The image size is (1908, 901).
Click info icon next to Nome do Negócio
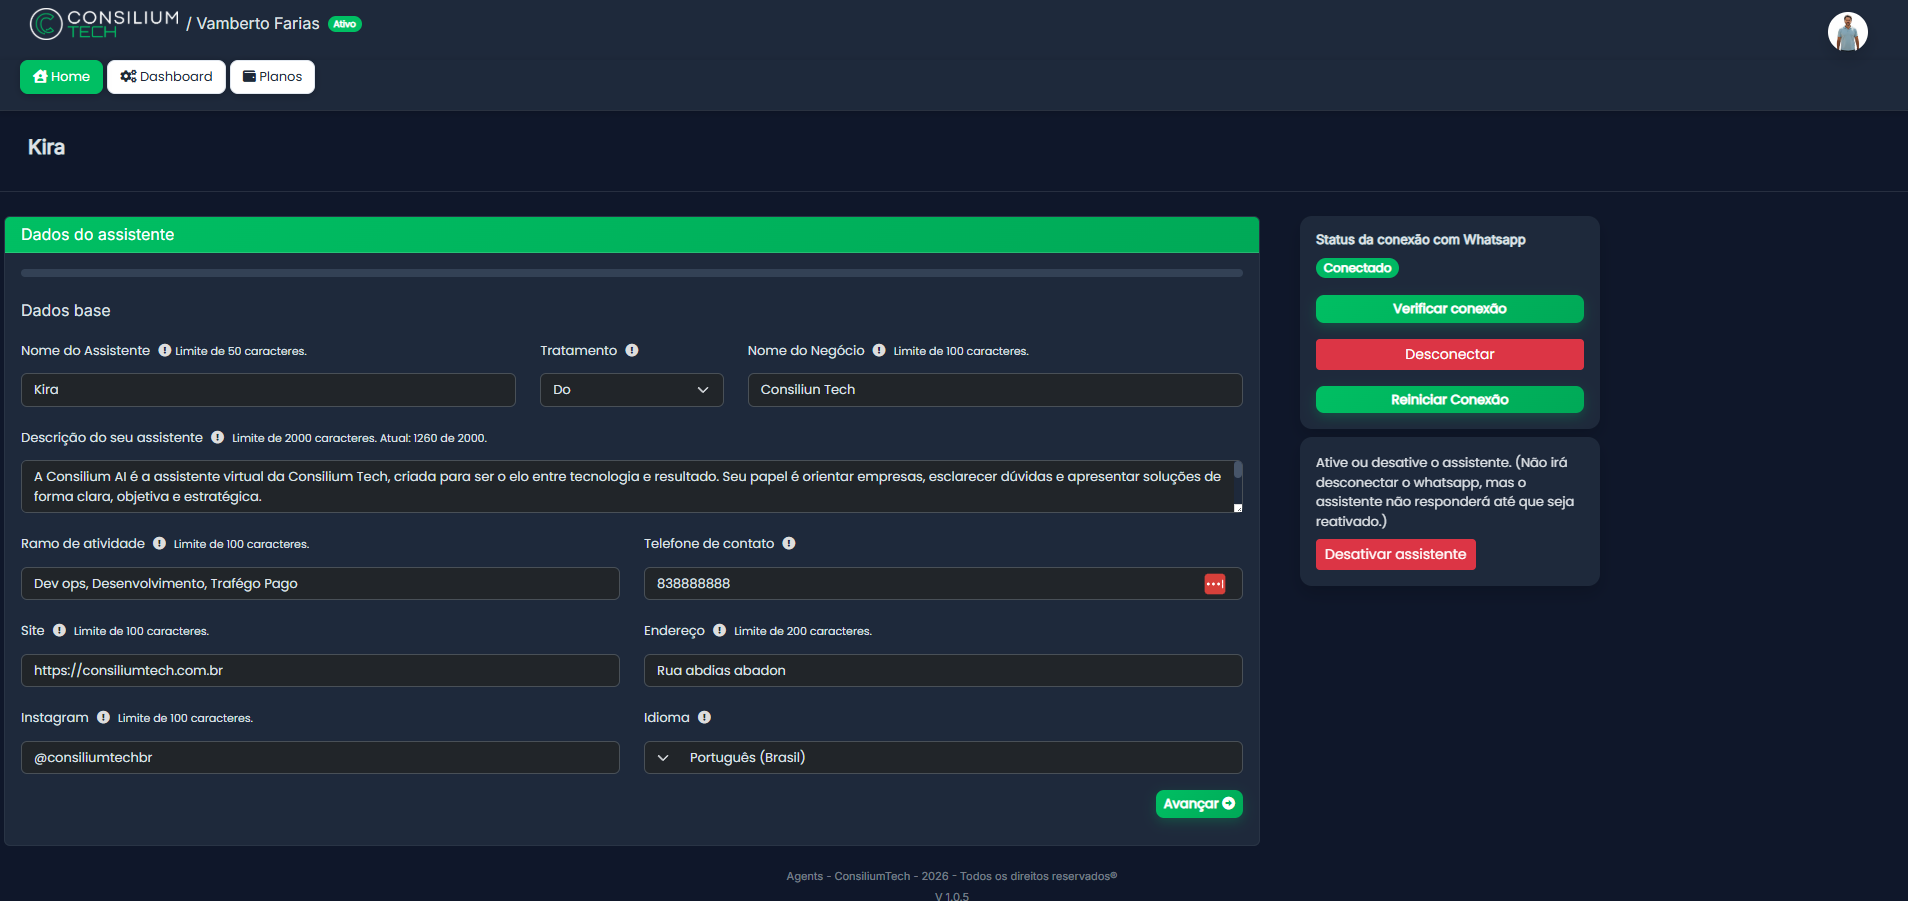click(x=879, y=351)
